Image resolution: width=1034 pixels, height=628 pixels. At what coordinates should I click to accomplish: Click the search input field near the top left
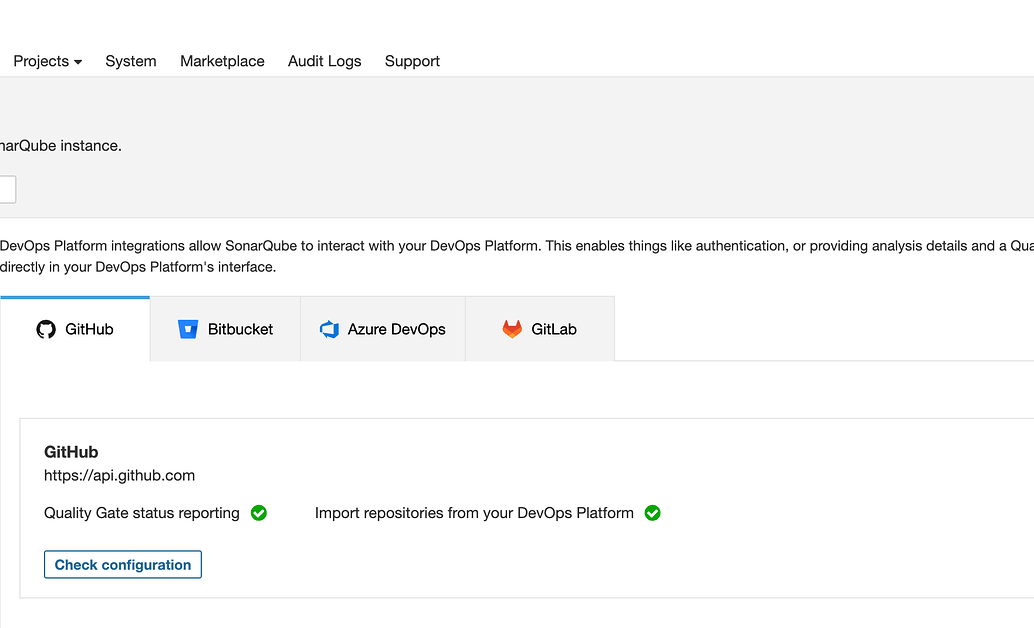[x=5, y=189]
